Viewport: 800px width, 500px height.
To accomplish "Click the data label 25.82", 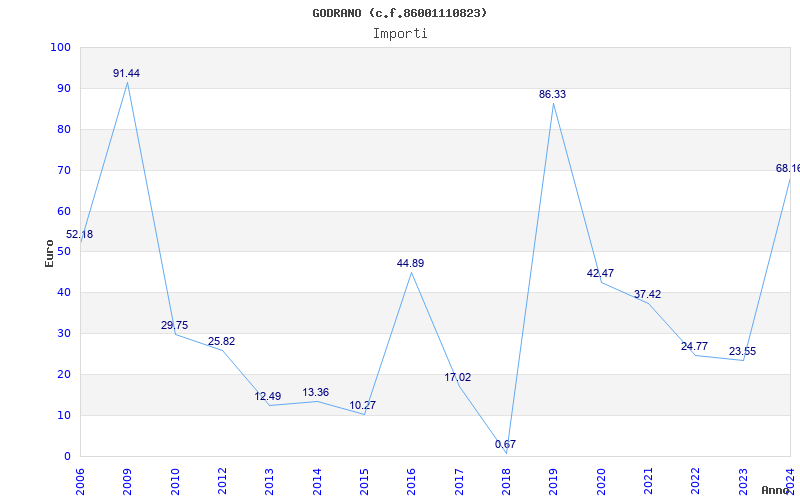I will tap(221, 341).
